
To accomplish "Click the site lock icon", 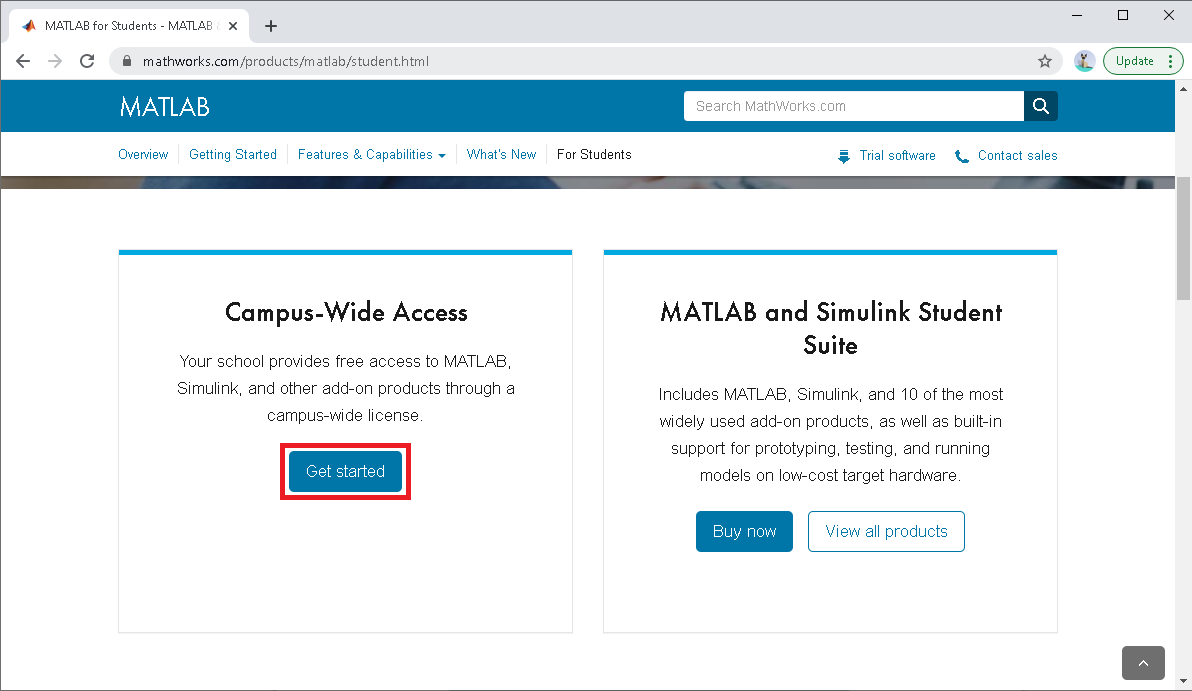I will point(126,61).
